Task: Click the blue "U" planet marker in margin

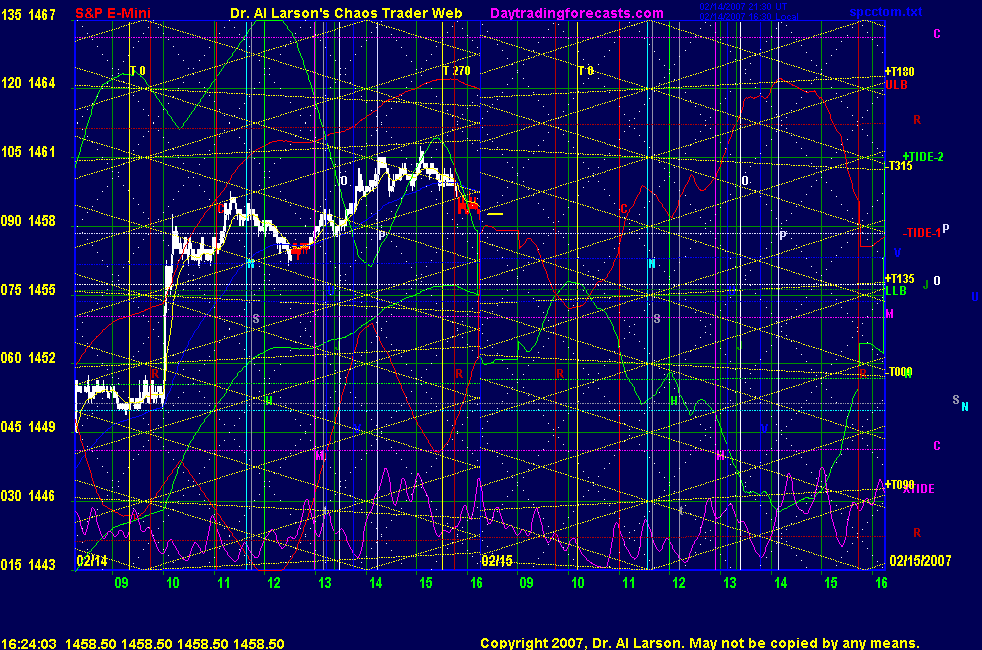Action: click(975, 297)
